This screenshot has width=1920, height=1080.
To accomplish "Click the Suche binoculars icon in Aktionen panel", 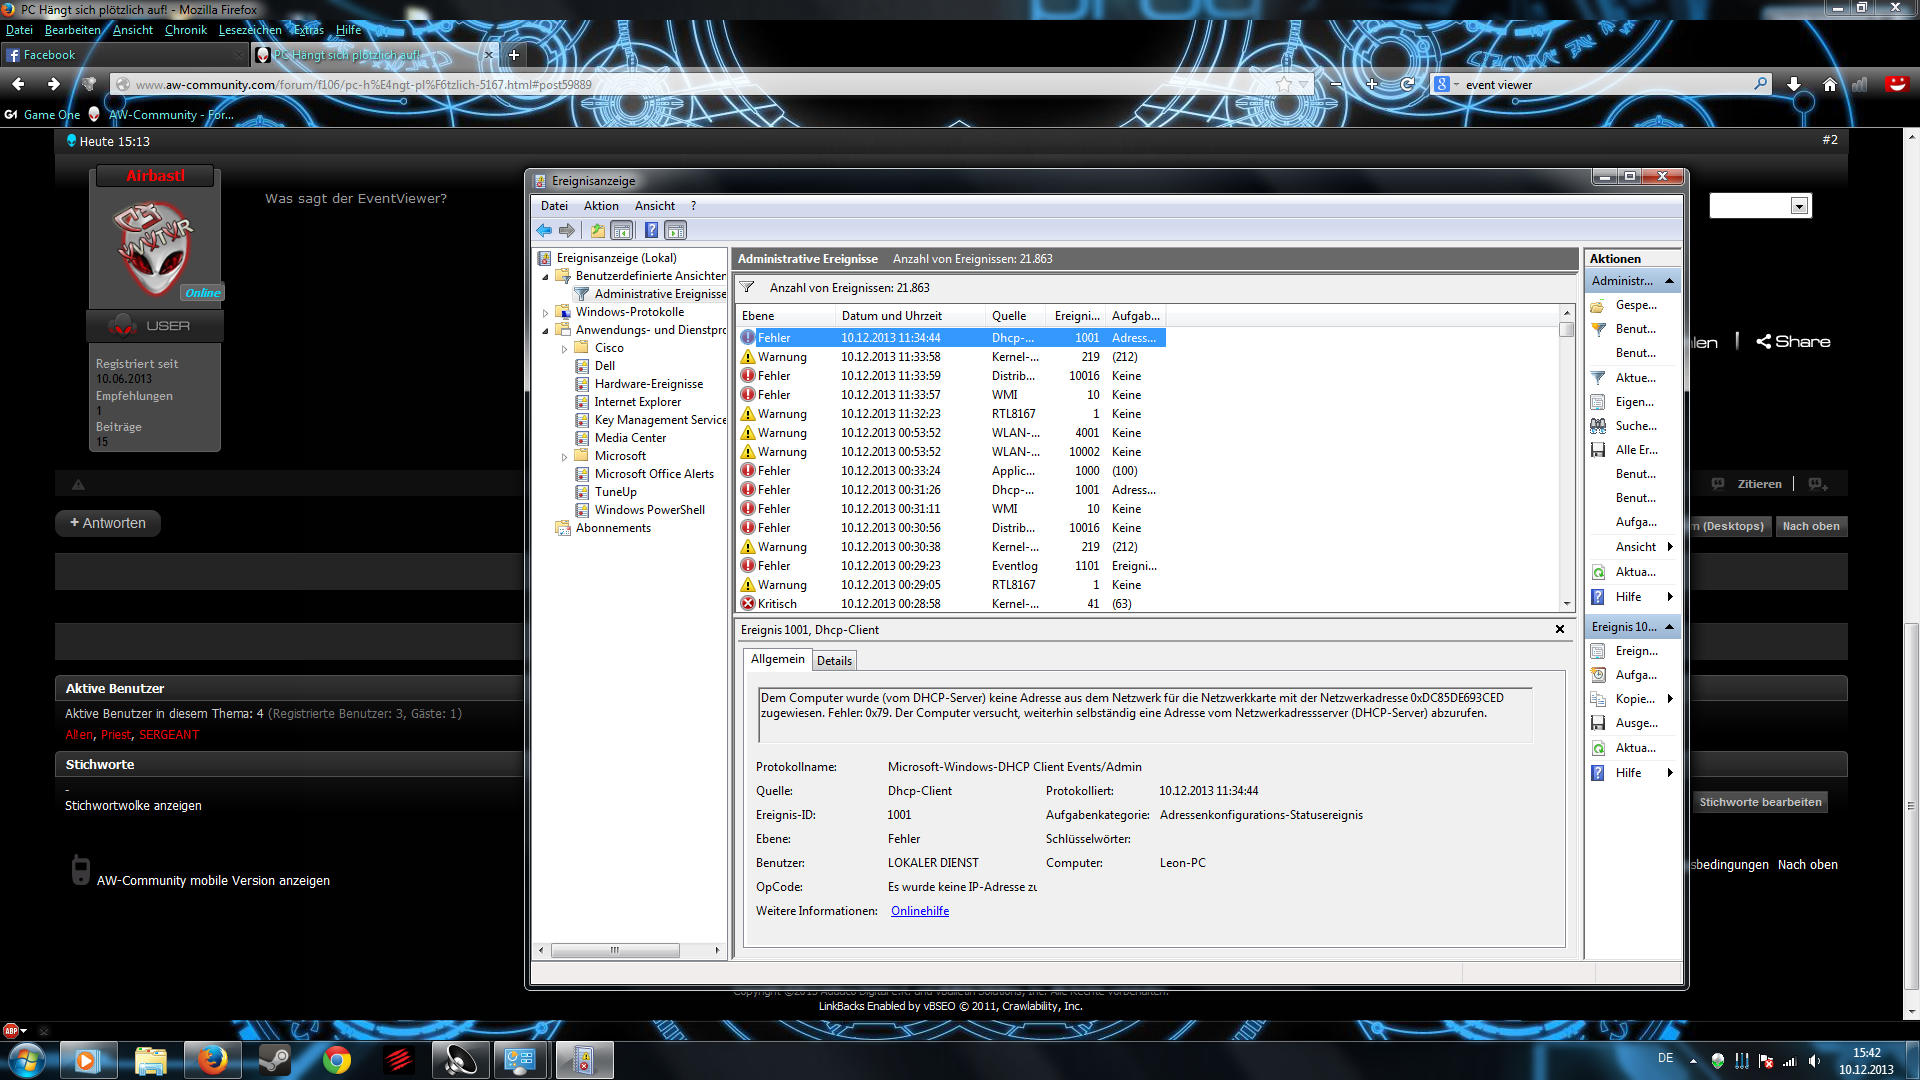I will (1598, 426).
